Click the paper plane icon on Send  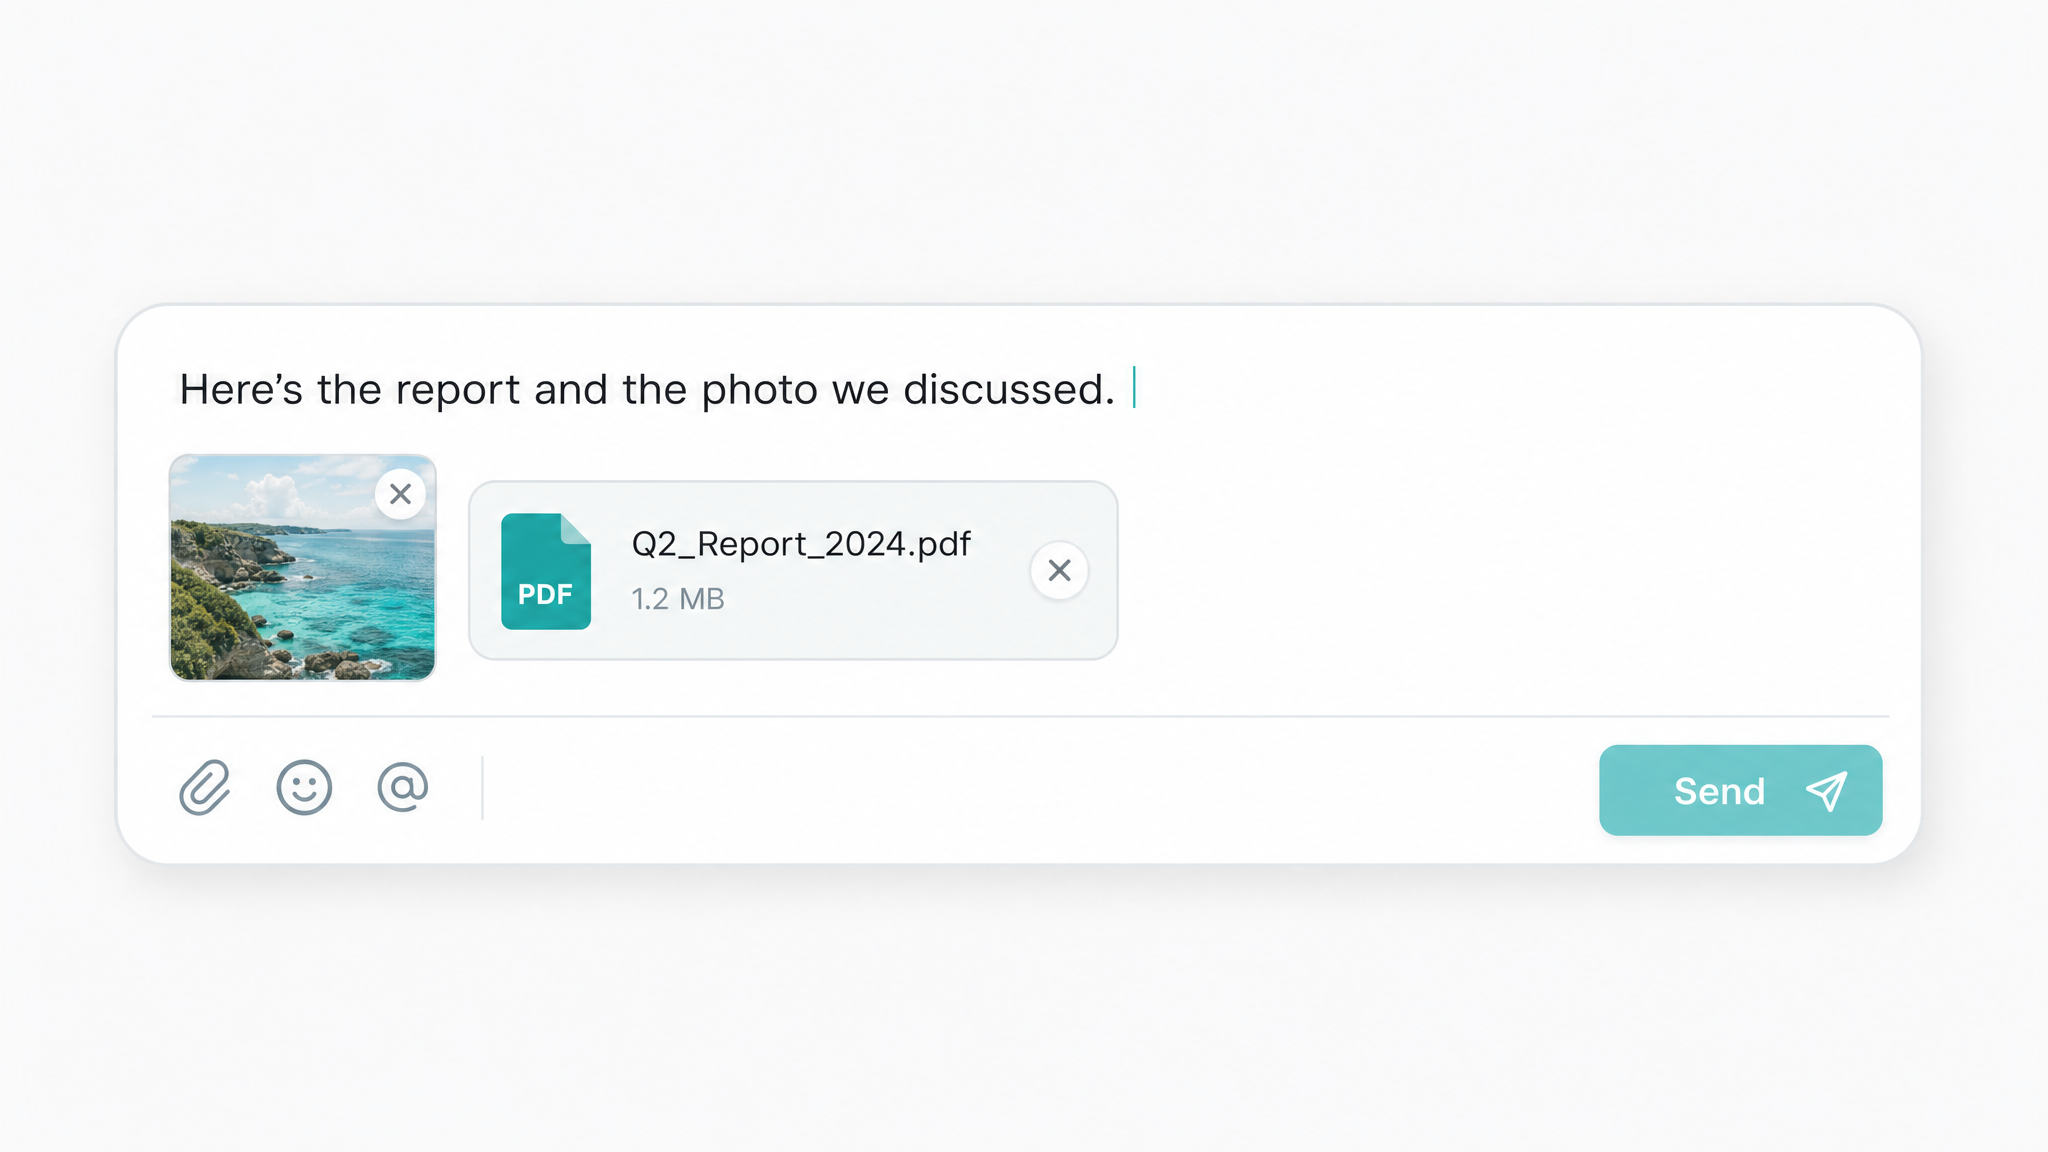[x=1826, y=791]
